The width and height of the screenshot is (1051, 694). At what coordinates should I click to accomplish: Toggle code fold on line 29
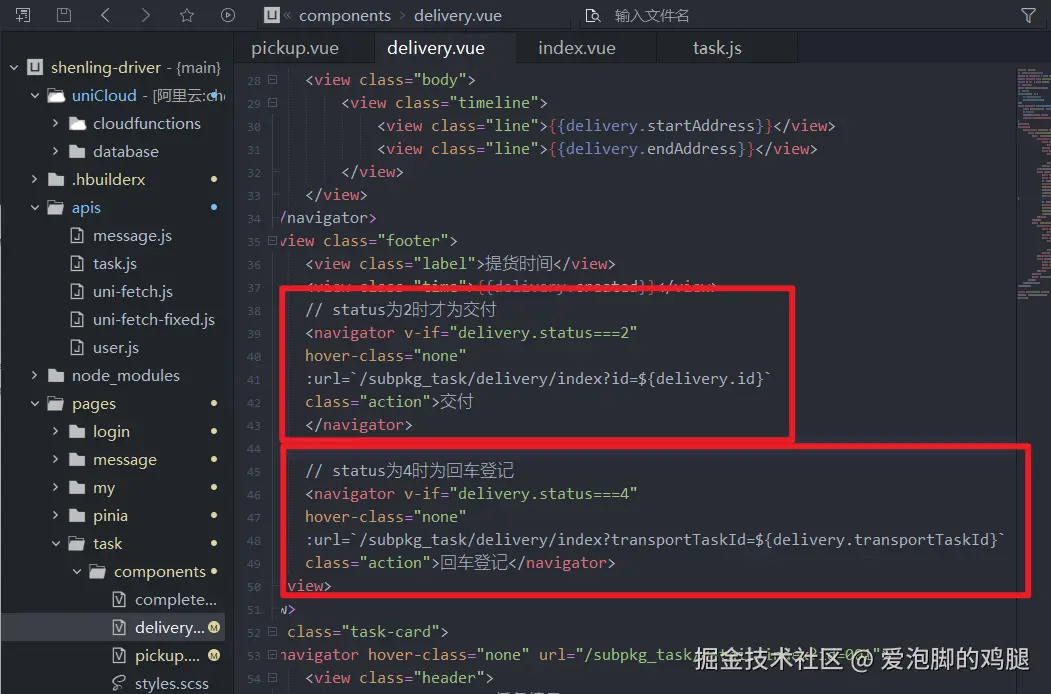click(273, 103)
